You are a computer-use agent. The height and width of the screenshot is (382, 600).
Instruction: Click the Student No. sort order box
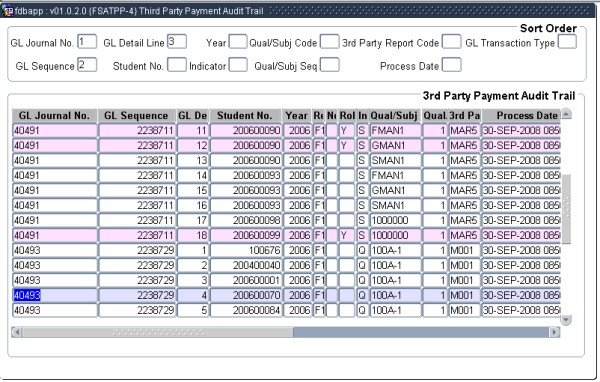click(177, 65)
